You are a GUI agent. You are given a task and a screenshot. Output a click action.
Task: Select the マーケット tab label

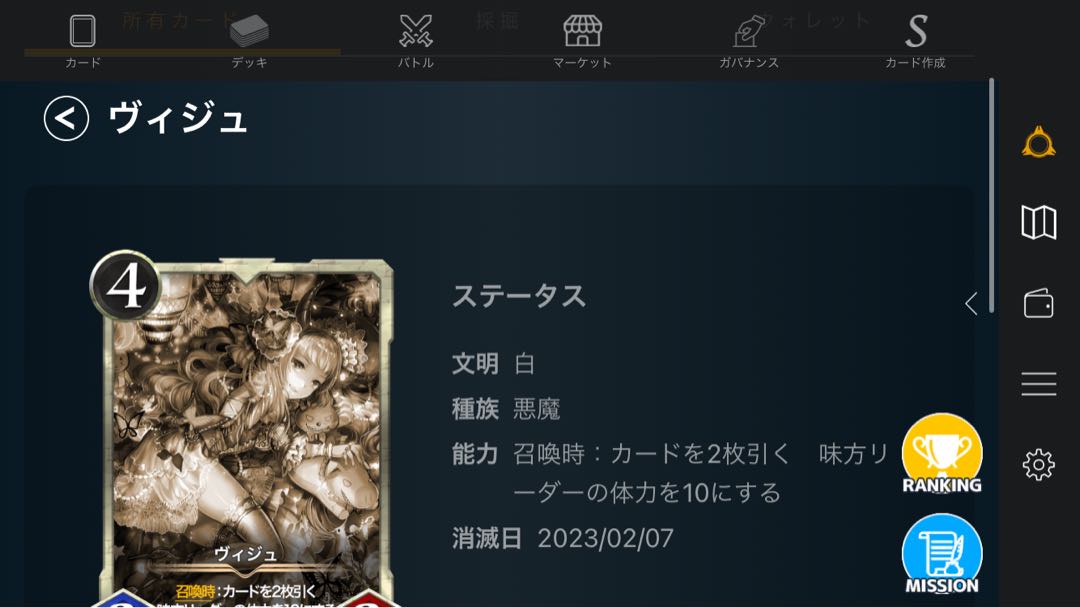582,63
